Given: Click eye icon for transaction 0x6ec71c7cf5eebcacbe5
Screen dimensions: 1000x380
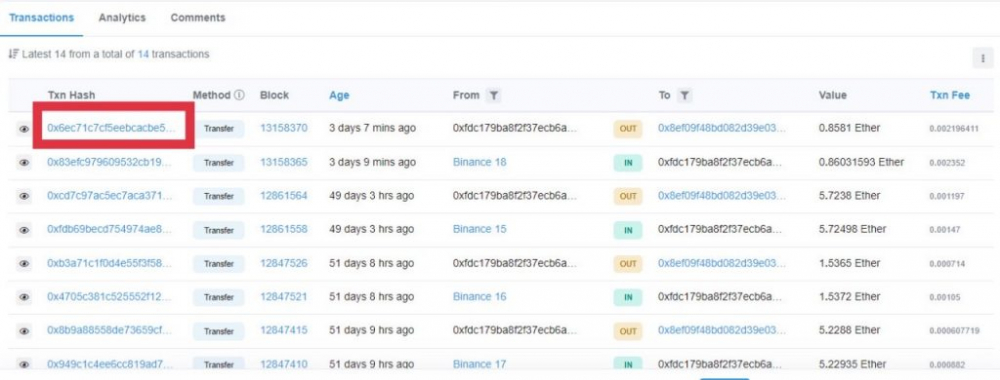Looking at the screenshot, I should point(24,129).
